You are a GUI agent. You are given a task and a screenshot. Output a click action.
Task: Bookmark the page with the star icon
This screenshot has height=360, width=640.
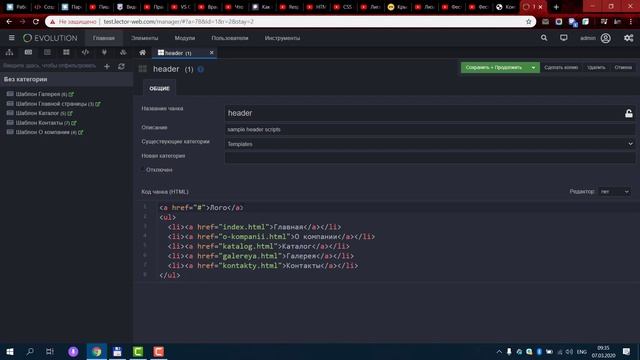[x=529, y=22]
